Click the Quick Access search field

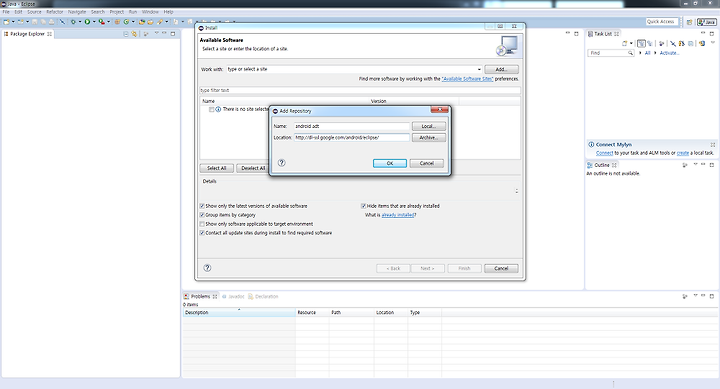point(662,22)
